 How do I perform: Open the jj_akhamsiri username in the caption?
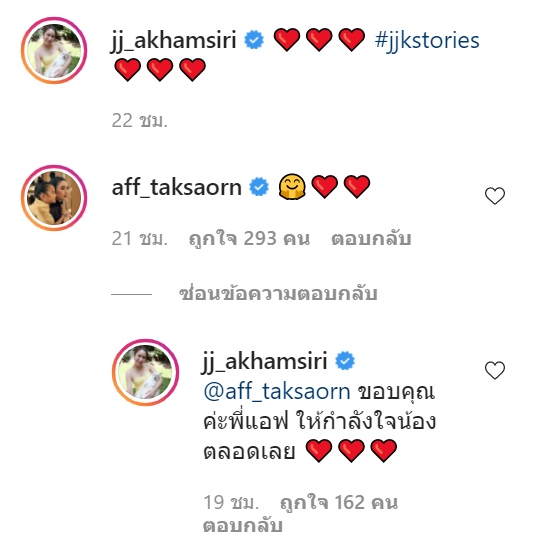tap(174, 40)
